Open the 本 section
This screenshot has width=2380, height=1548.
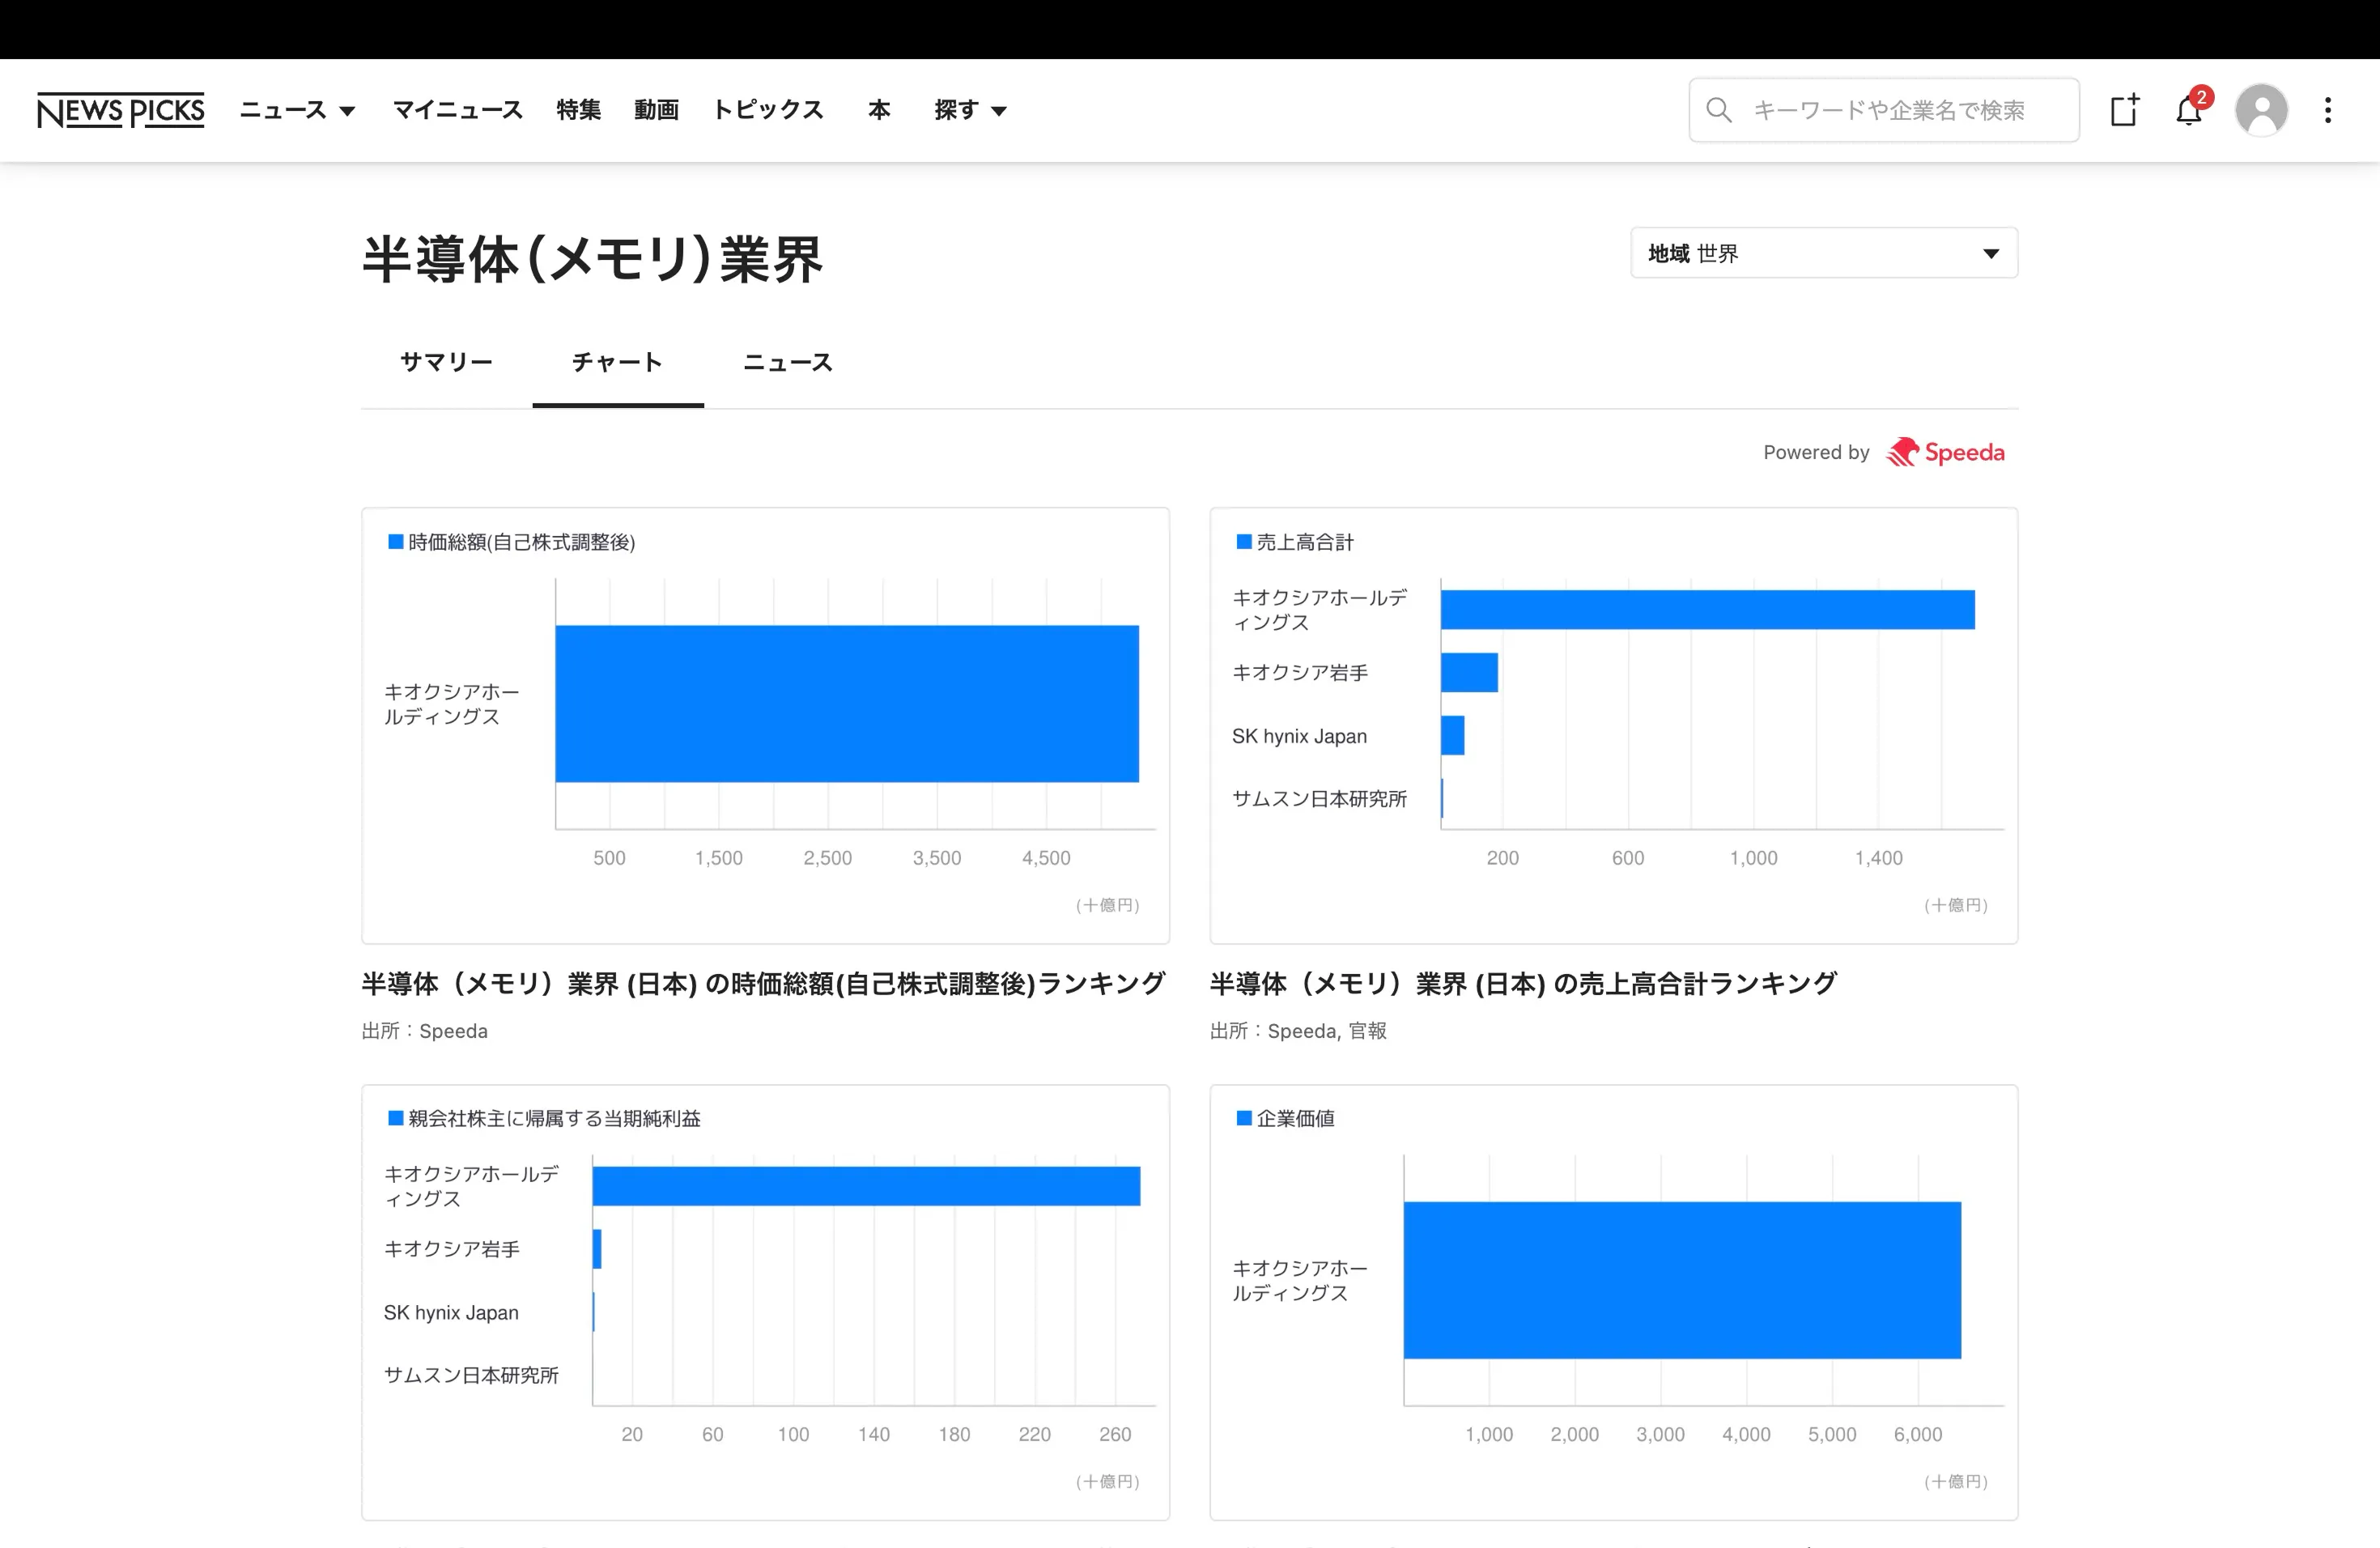(879, 110)
